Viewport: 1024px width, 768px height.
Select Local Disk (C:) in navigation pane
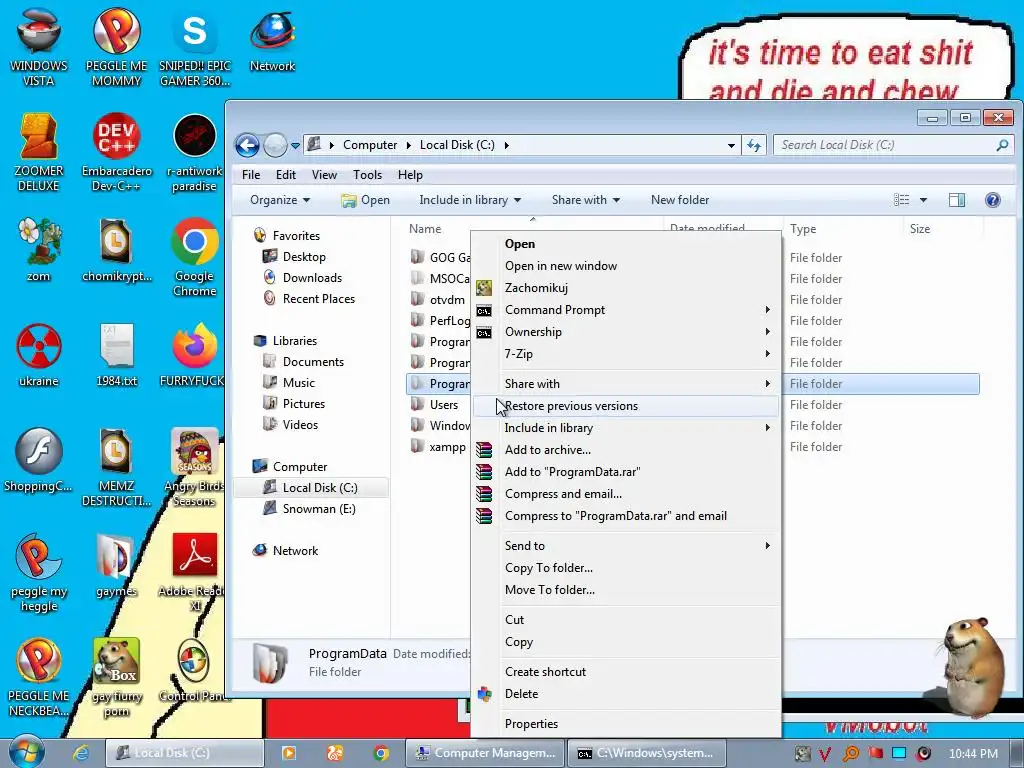pyautogui.click(x=319, y=488)
